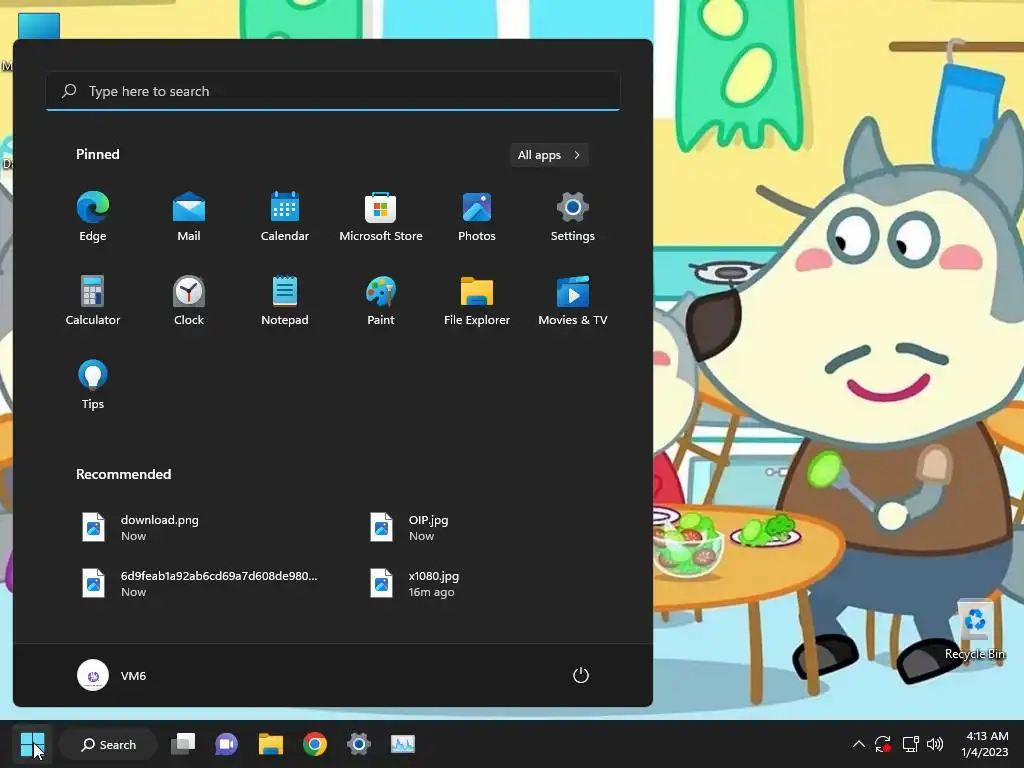Open the clock showing 4:13 AM
This screenshot has height=768, width=1024.
click(985, 744)
